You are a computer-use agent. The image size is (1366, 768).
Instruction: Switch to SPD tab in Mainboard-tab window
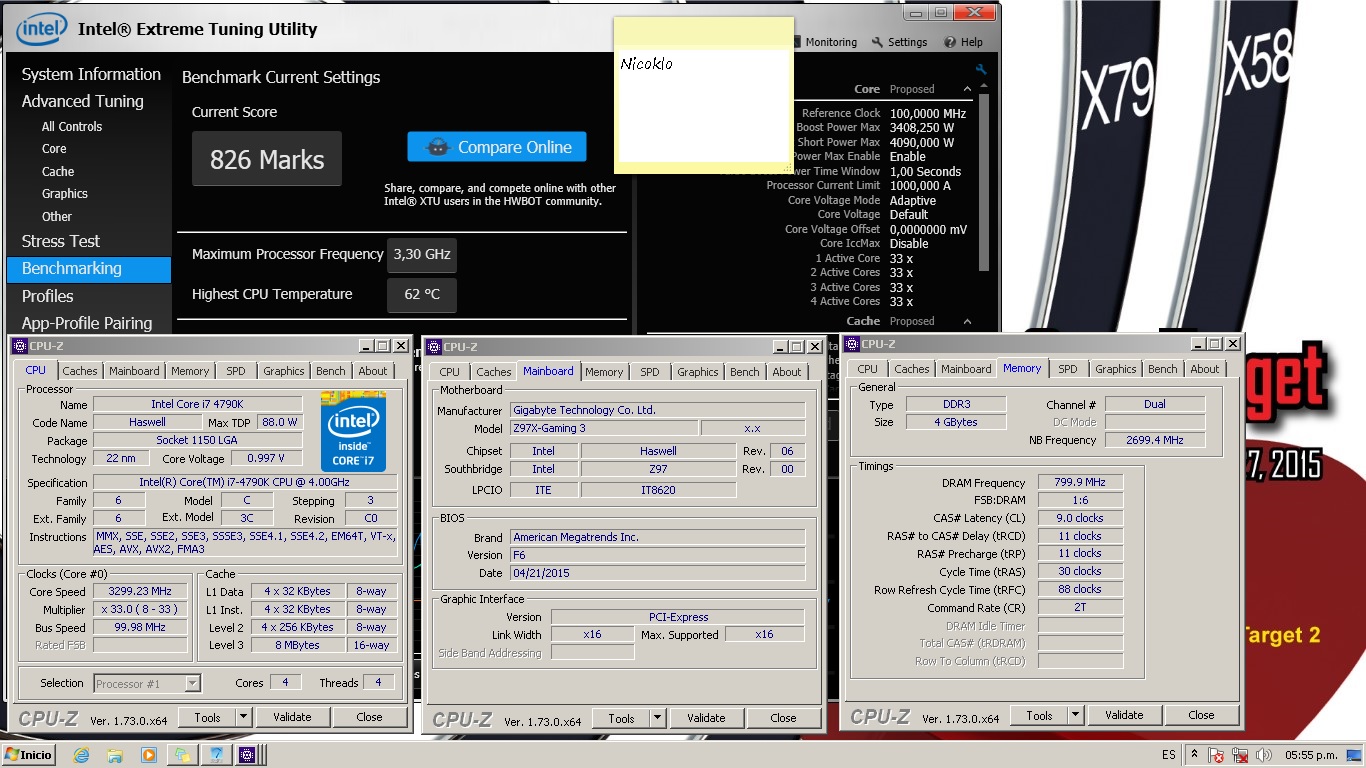pyautogui.click(x=650, y=372)
